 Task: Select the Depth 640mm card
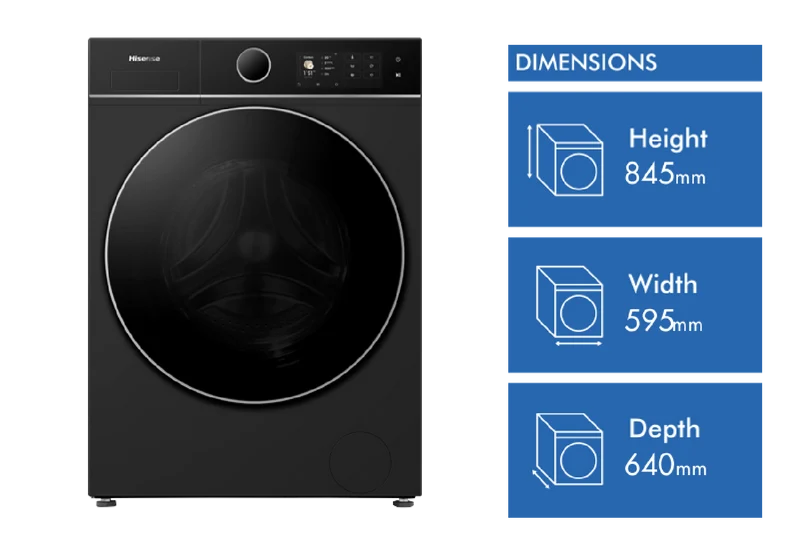pyautogui.click(x=635, y=450)
